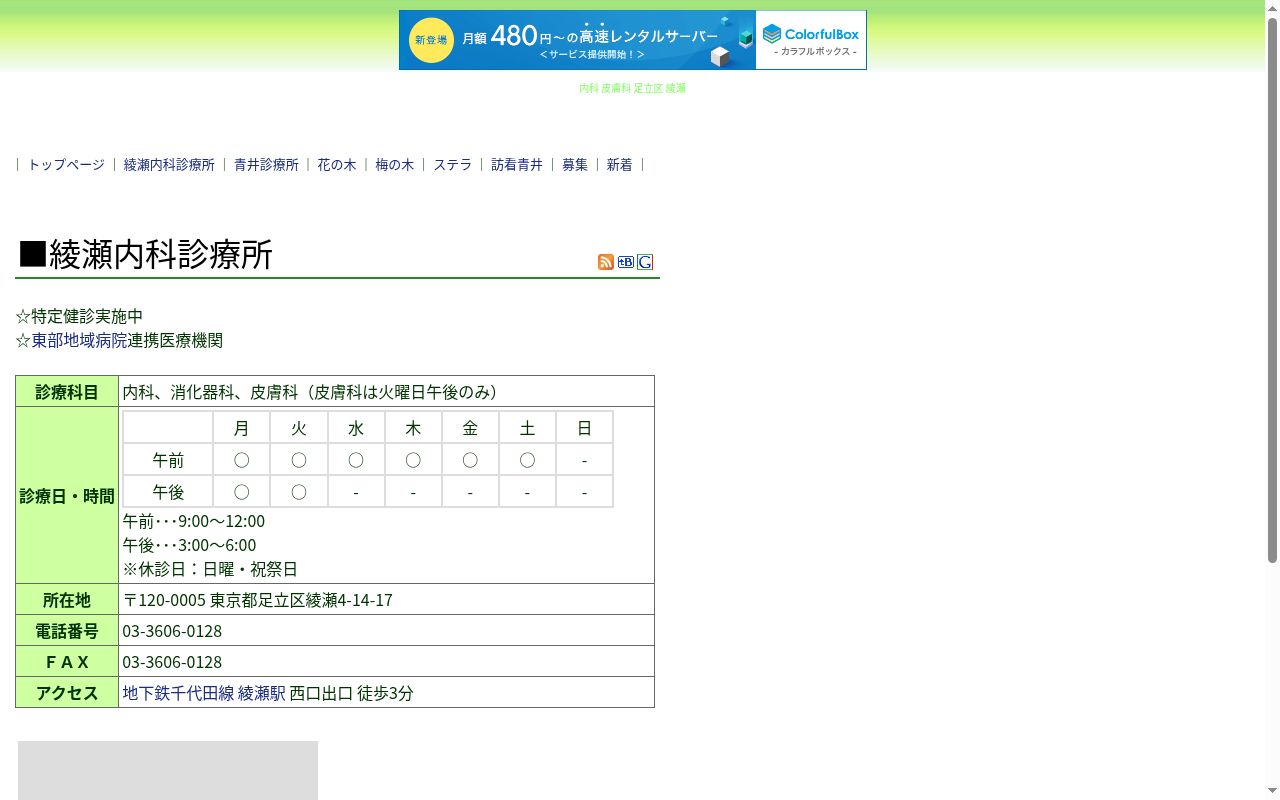Click the 土 column header in the schedule

click(x=527, y=428)
